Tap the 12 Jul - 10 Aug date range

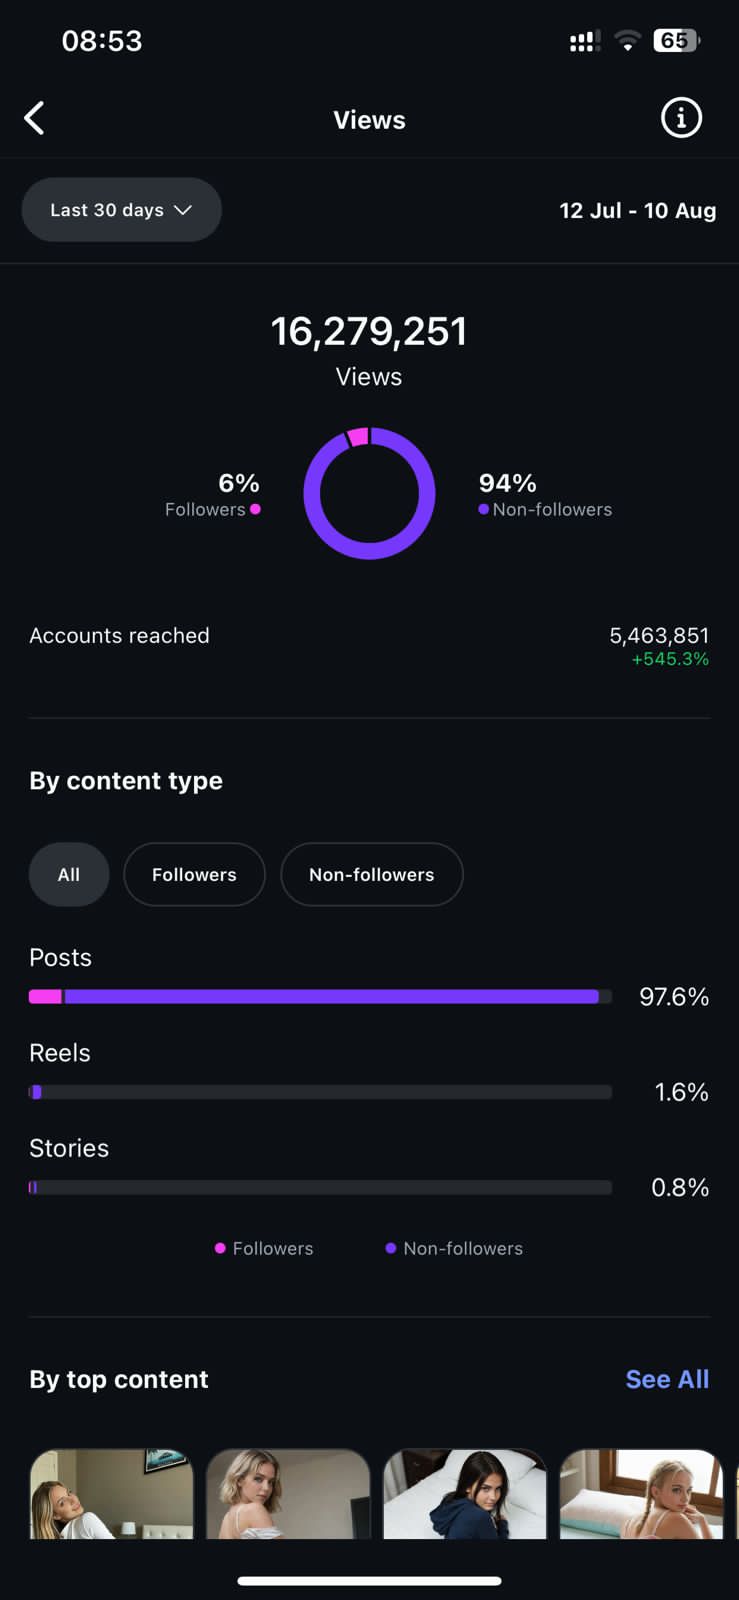click(637, 210)
